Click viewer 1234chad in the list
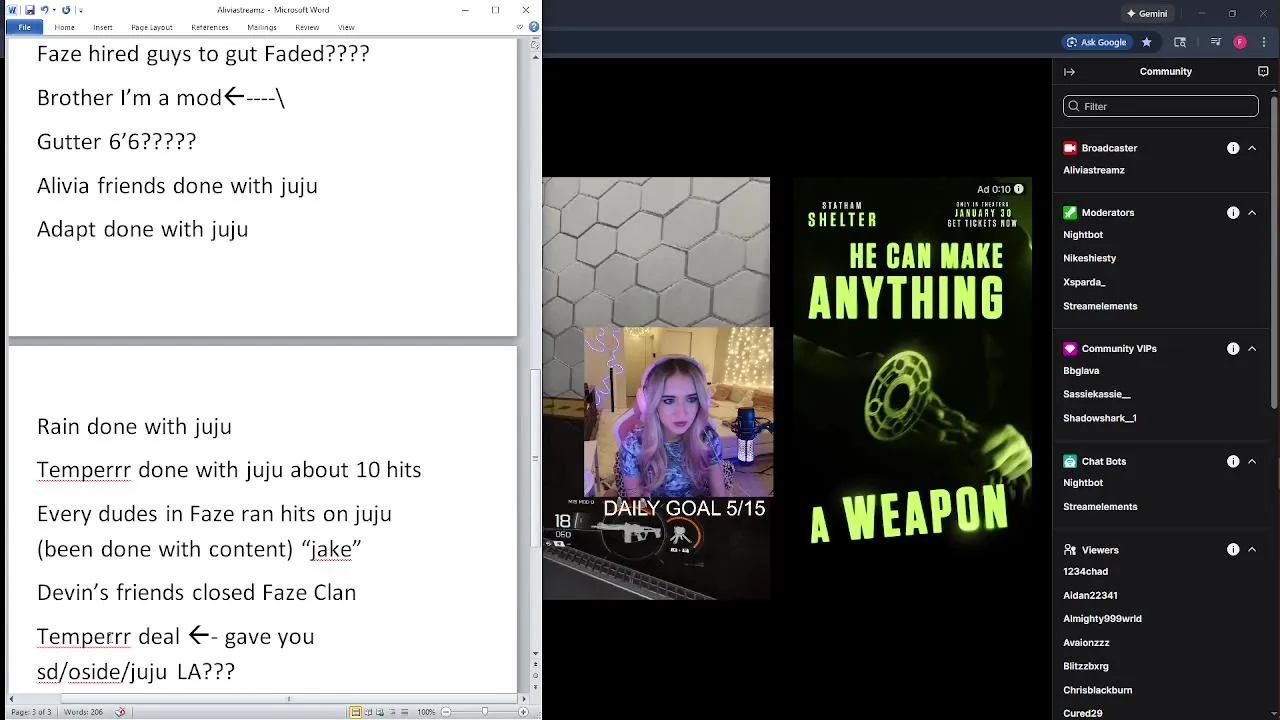Viewport: 1280px width, 720px height. coord(1085,572)
